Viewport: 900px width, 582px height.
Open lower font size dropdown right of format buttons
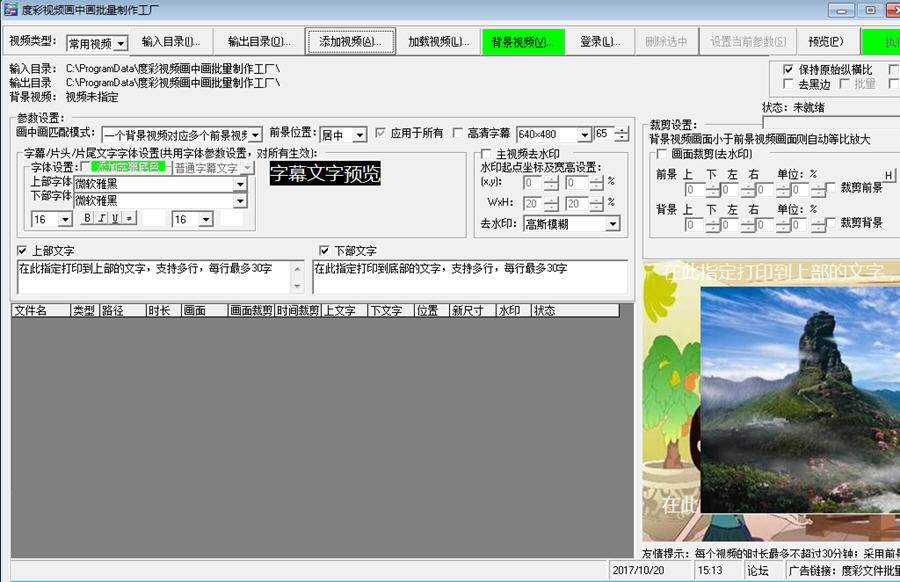pyautogui.click(x=193, y=219)
